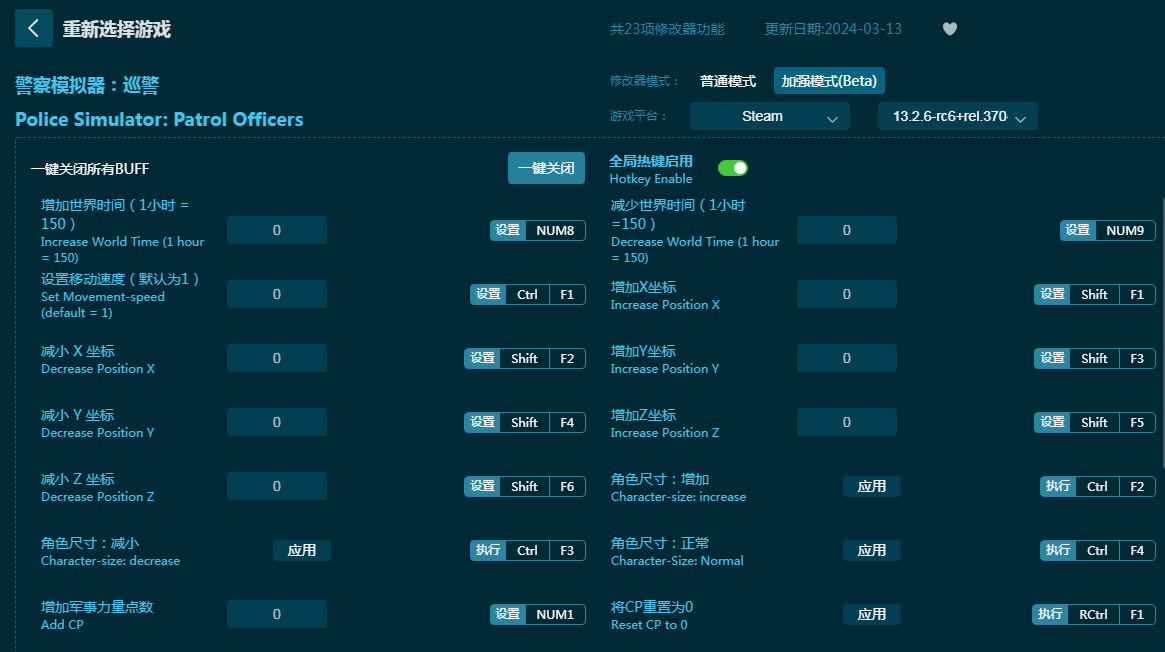Screen dimensions: 1165x652
Task: Click the Police Simulator: Patrol Officers title
Action: click(x=159, y=120)
